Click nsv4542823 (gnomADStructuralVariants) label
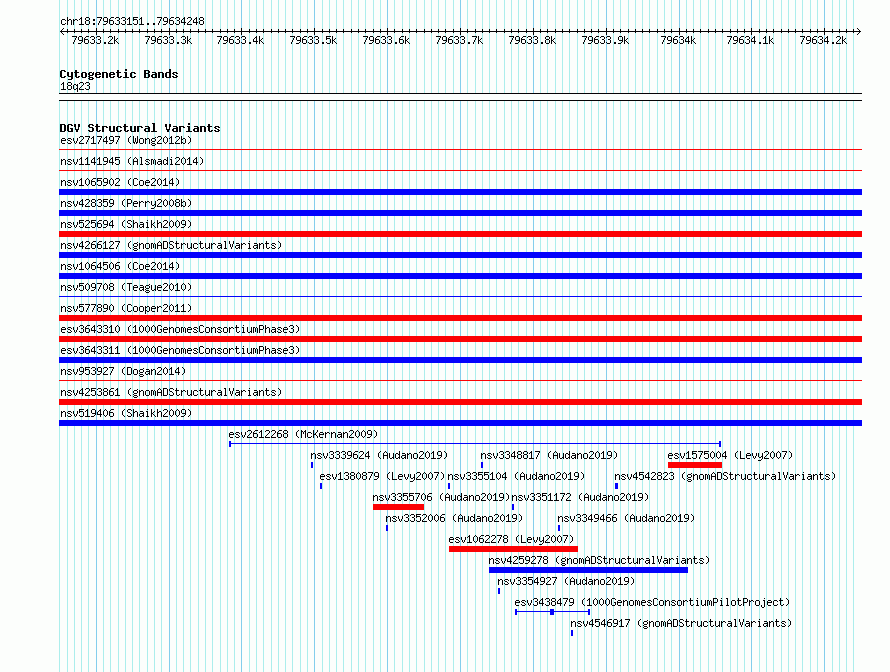The height and width of the screenshot is (672, 890). pos(725,476)
